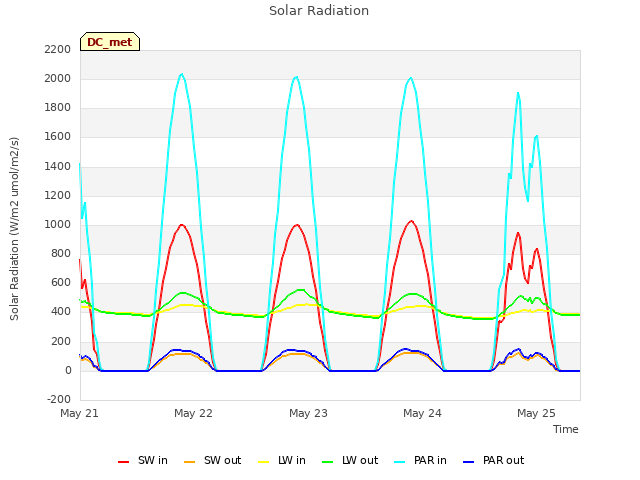
Task: Click the Solar Radiation chart title
Action: coord(319,11)
